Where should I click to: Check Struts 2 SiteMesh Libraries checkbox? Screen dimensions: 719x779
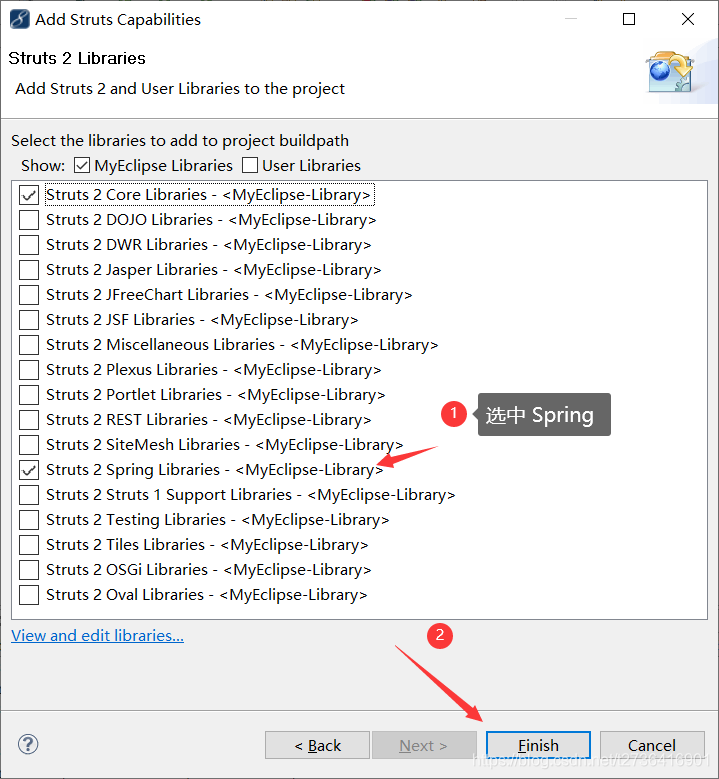click(x=29, y=445)
